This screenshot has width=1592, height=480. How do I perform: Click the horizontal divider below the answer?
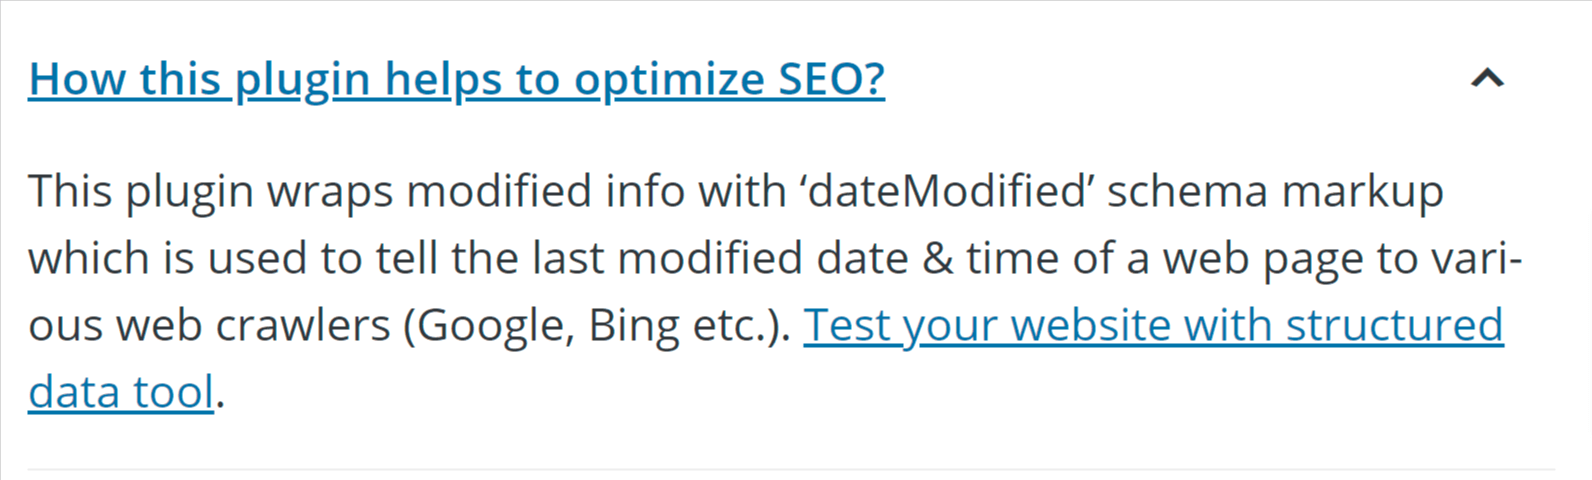click(x=791, y=468)
